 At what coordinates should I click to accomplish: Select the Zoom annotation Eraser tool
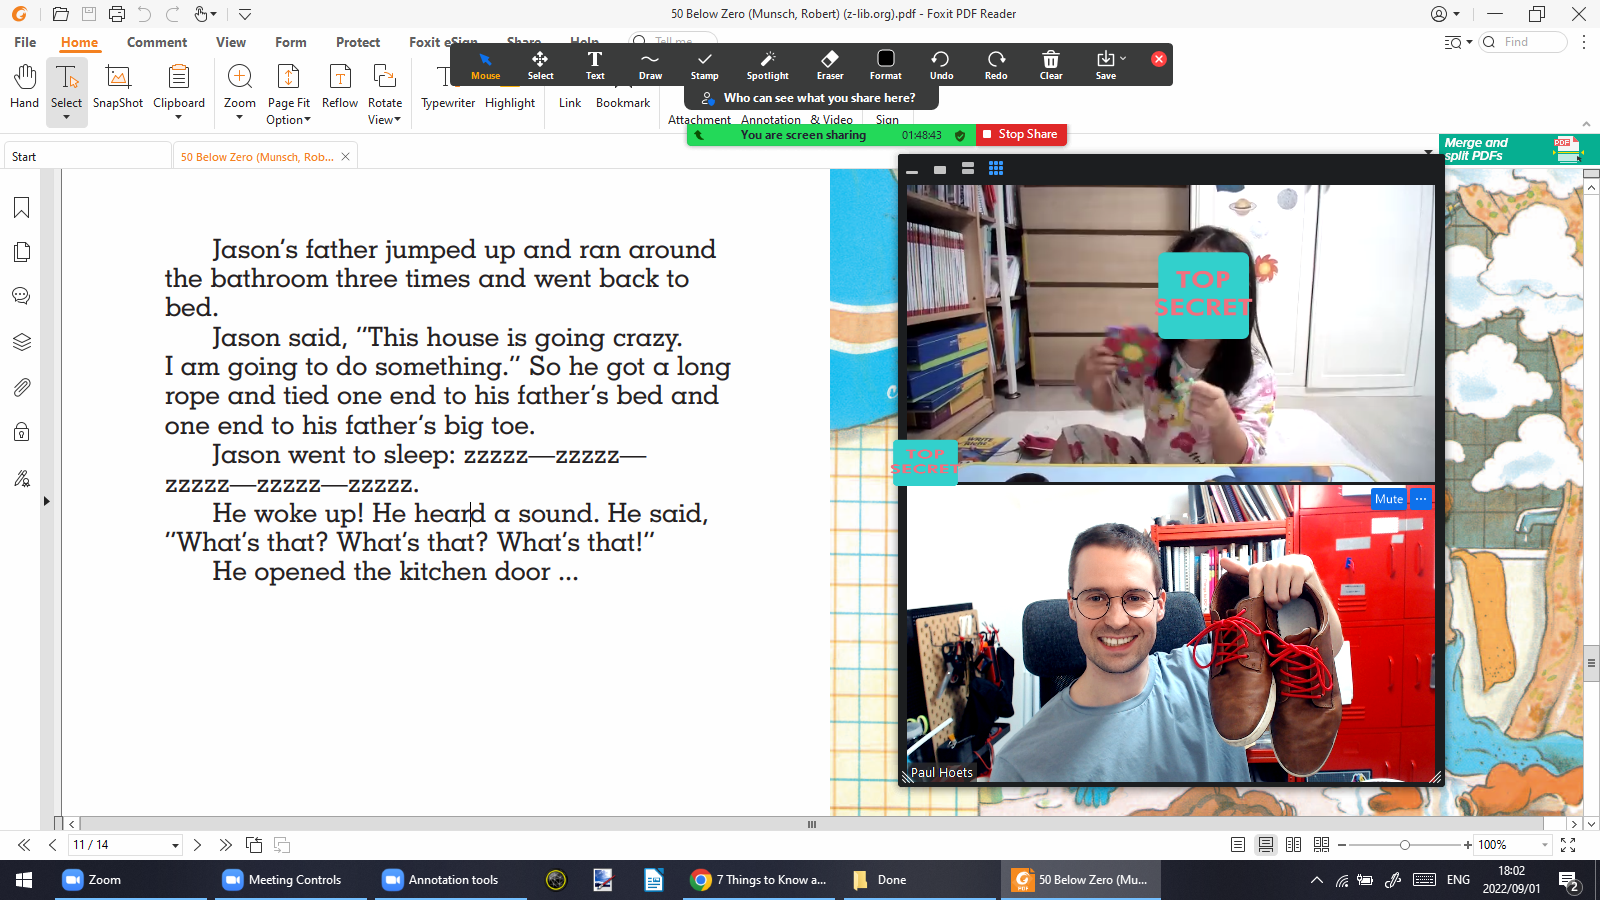pyautogui.click(x=829, y=65)
